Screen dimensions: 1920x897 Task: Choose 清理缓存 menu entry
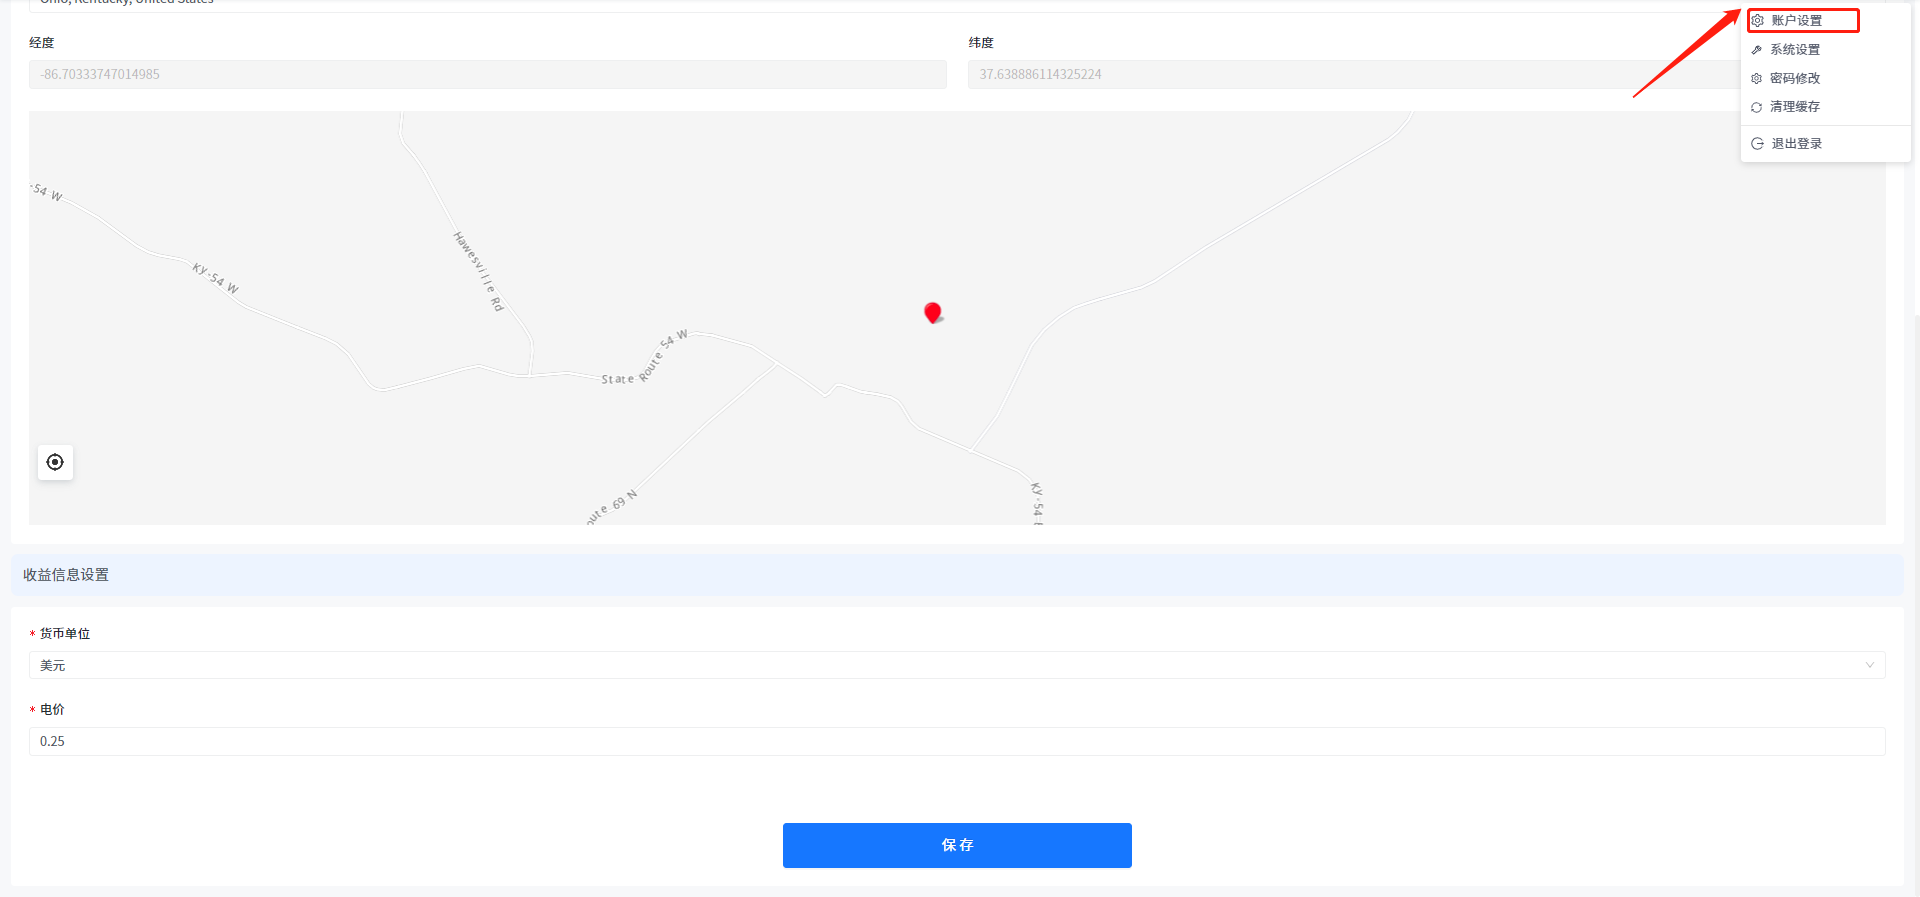(x=1795, y=107)
